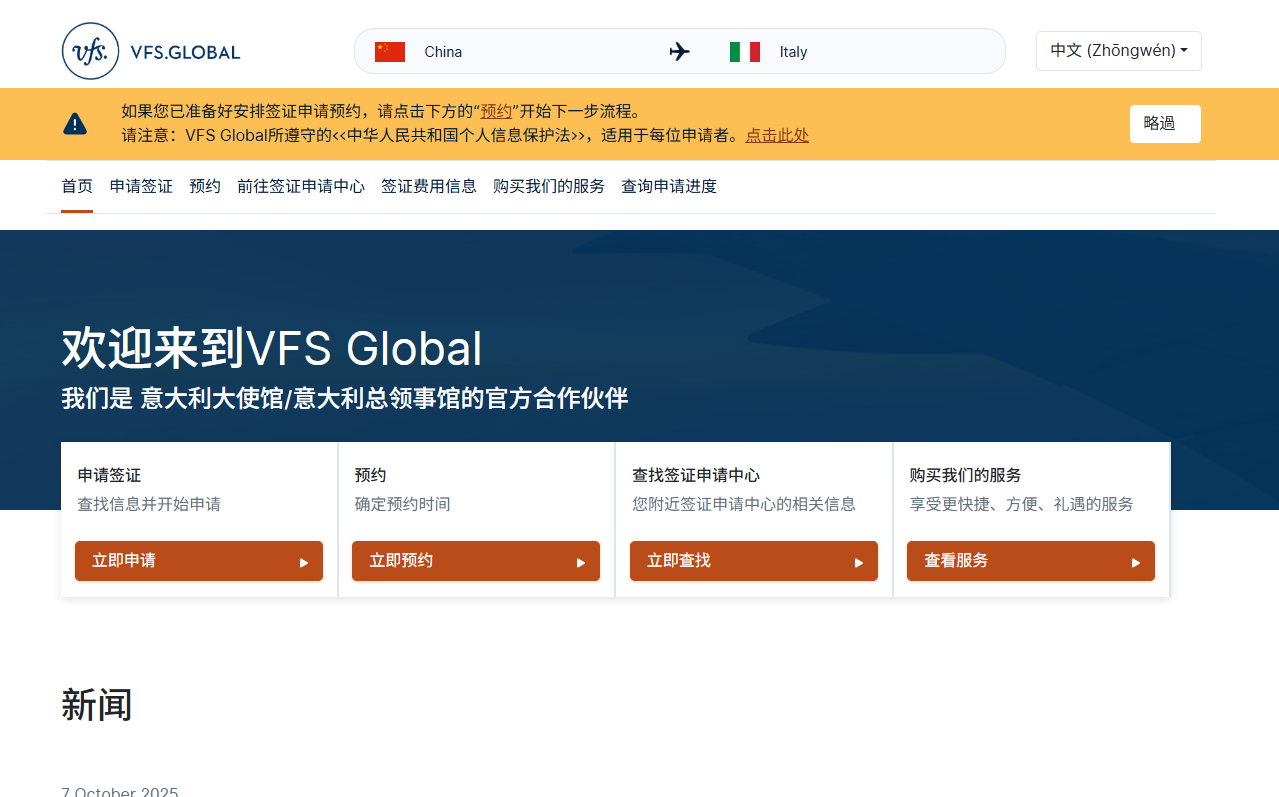Open the 点击此处 link in banner
Screen dimensions: 1279x797
[x=777, y=135]
